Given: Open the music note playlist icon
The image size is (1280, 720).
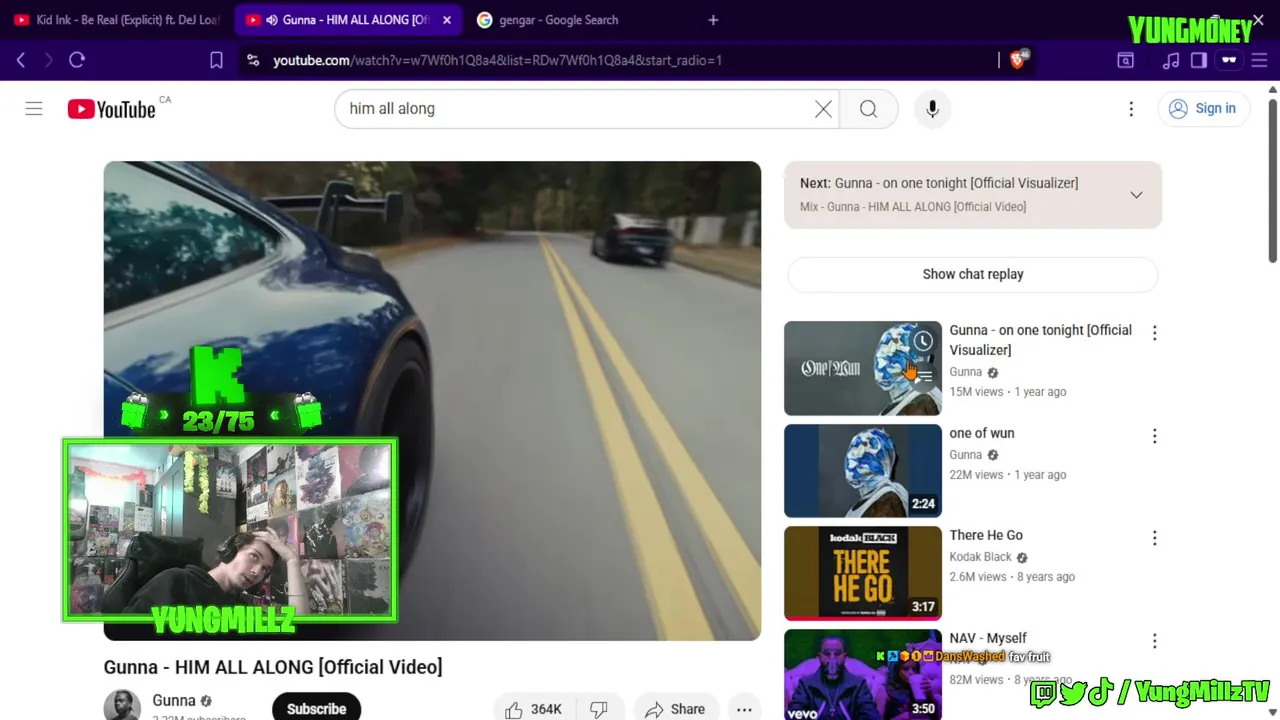Looking at the screenshot, I should [1171, 60].
